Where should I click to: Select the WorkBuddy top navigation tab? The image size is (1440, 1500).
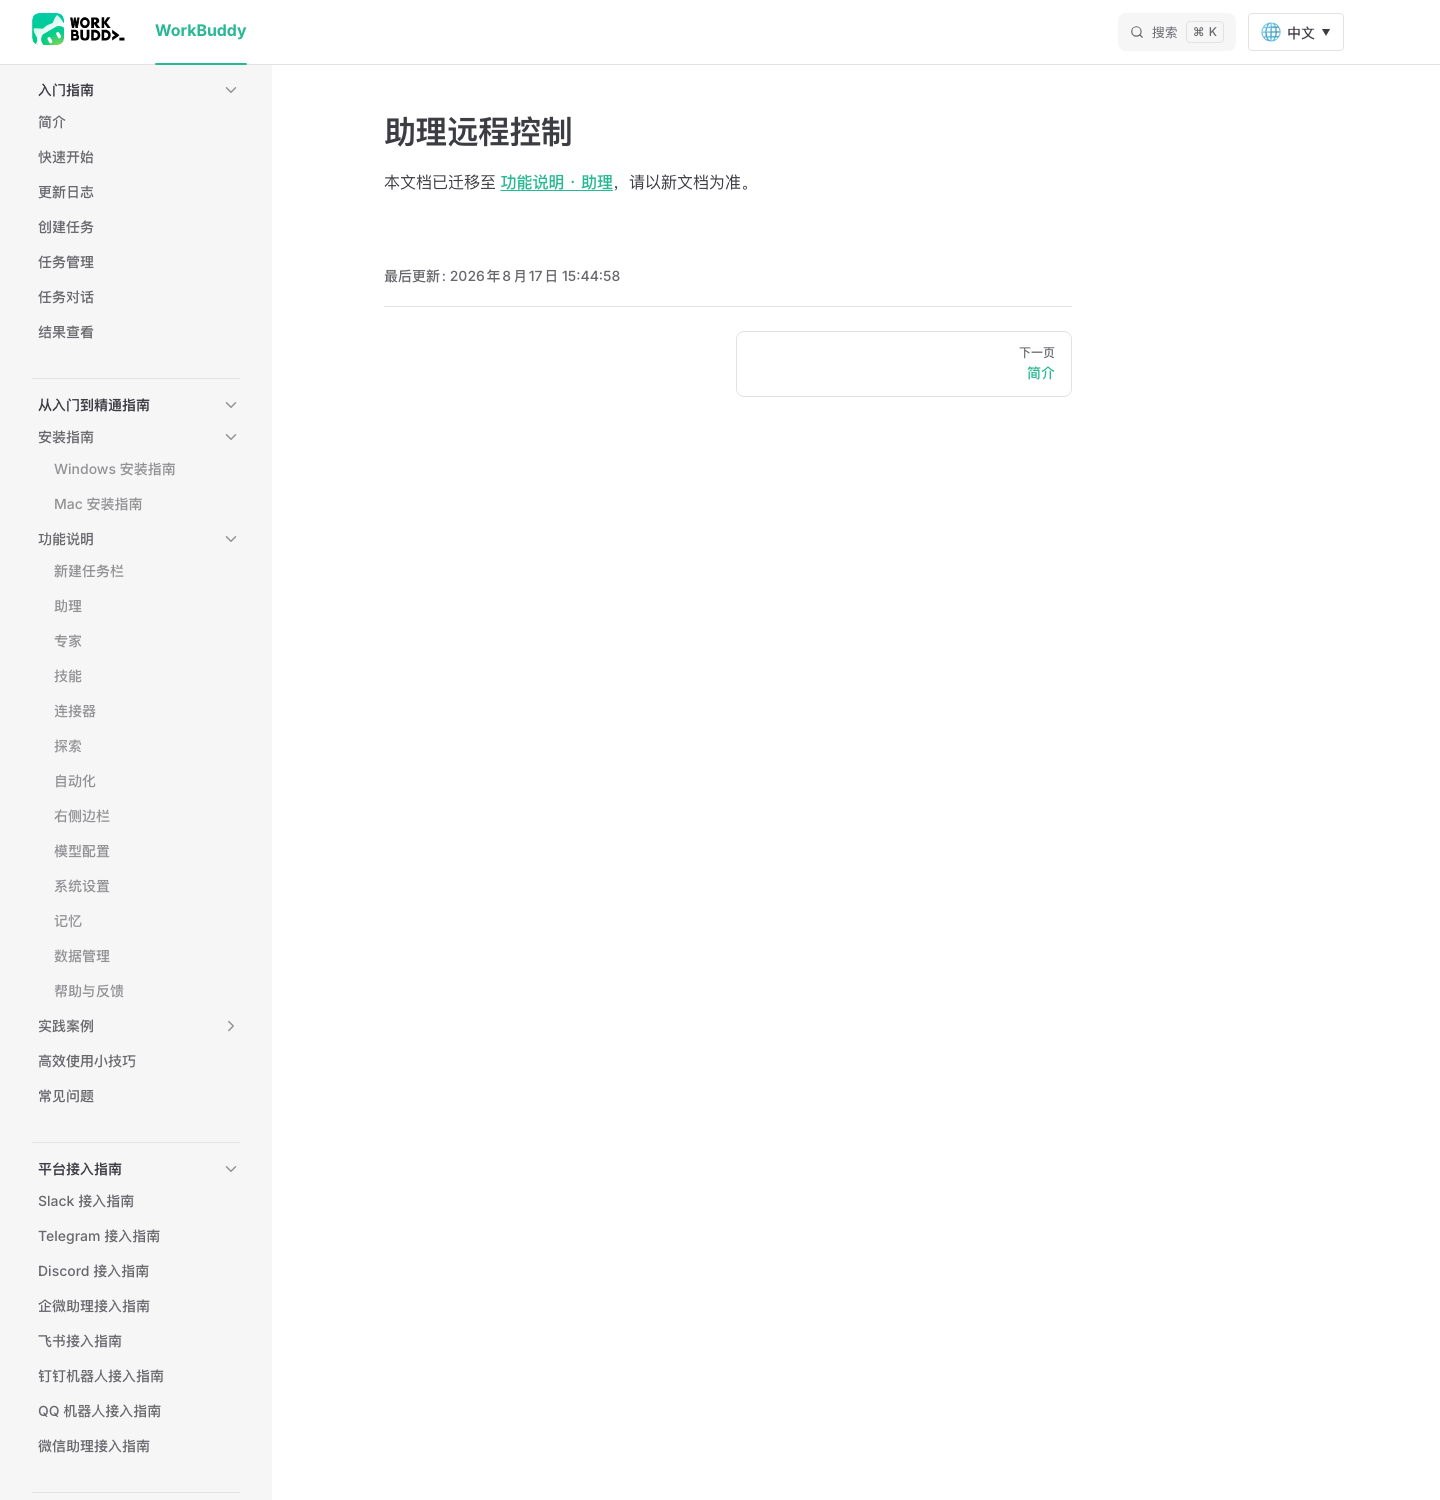coord(201,31)
